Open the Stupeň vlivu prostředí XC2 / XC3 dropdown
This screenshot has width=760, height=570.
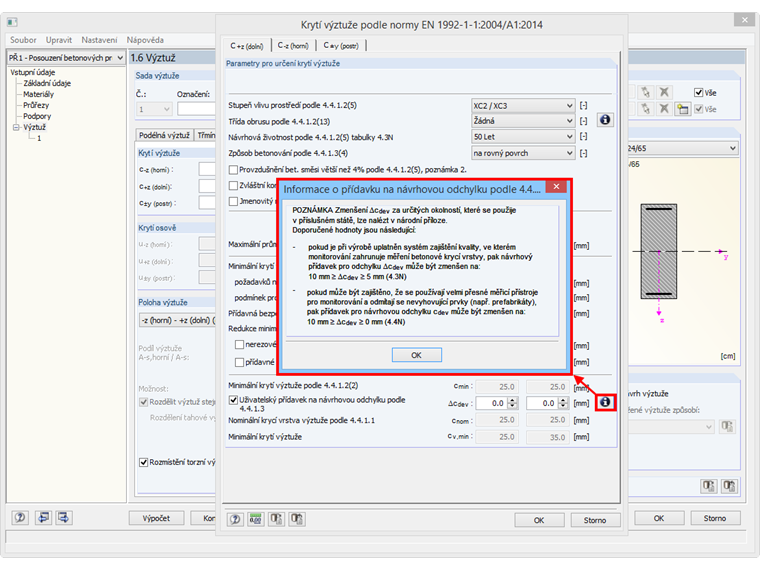(523, 106)
